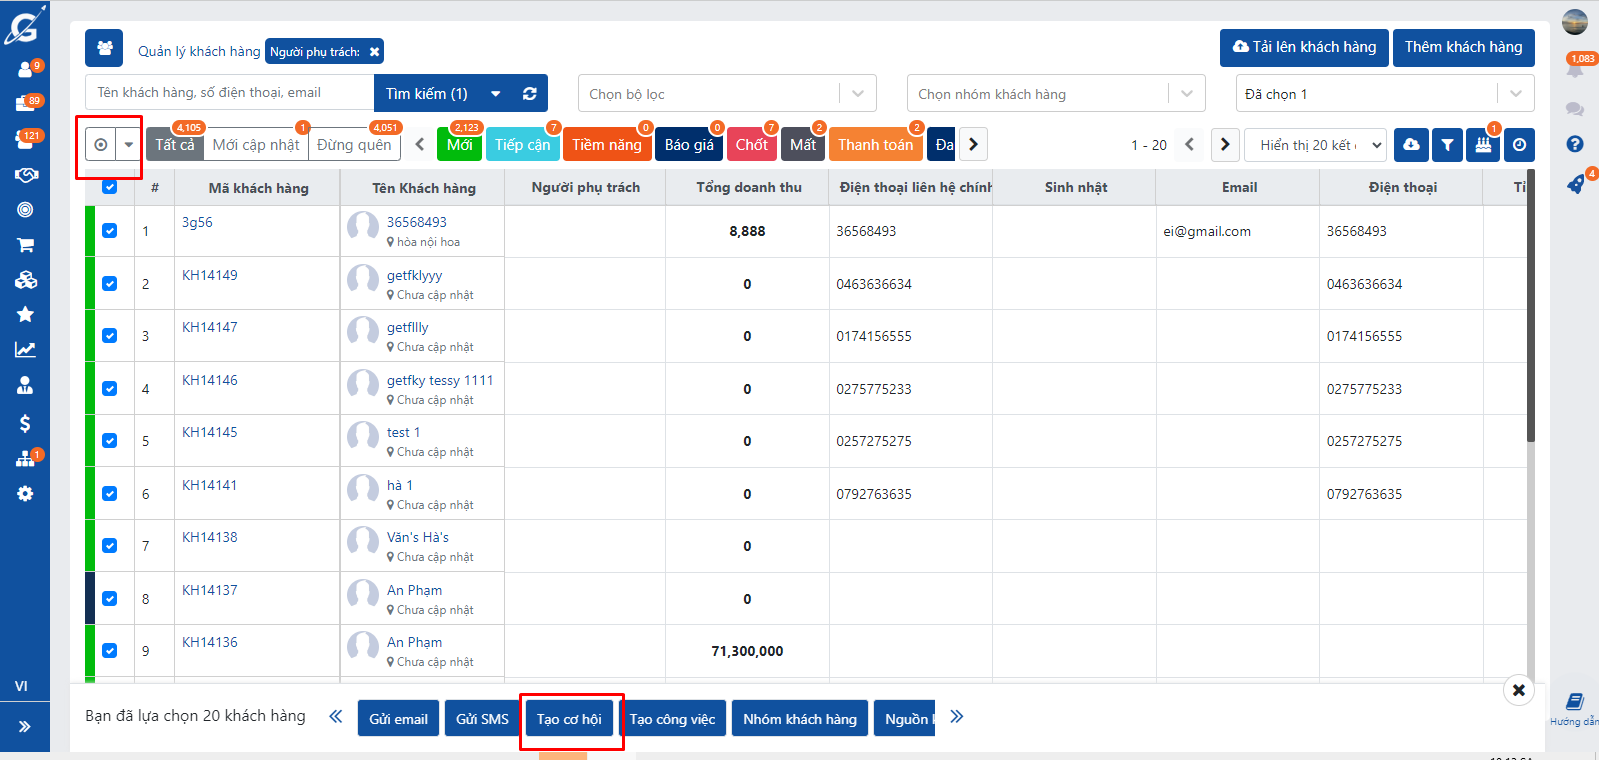Click the cloud download export icon
This screenshot has width=1599, height=760.
1411,145
